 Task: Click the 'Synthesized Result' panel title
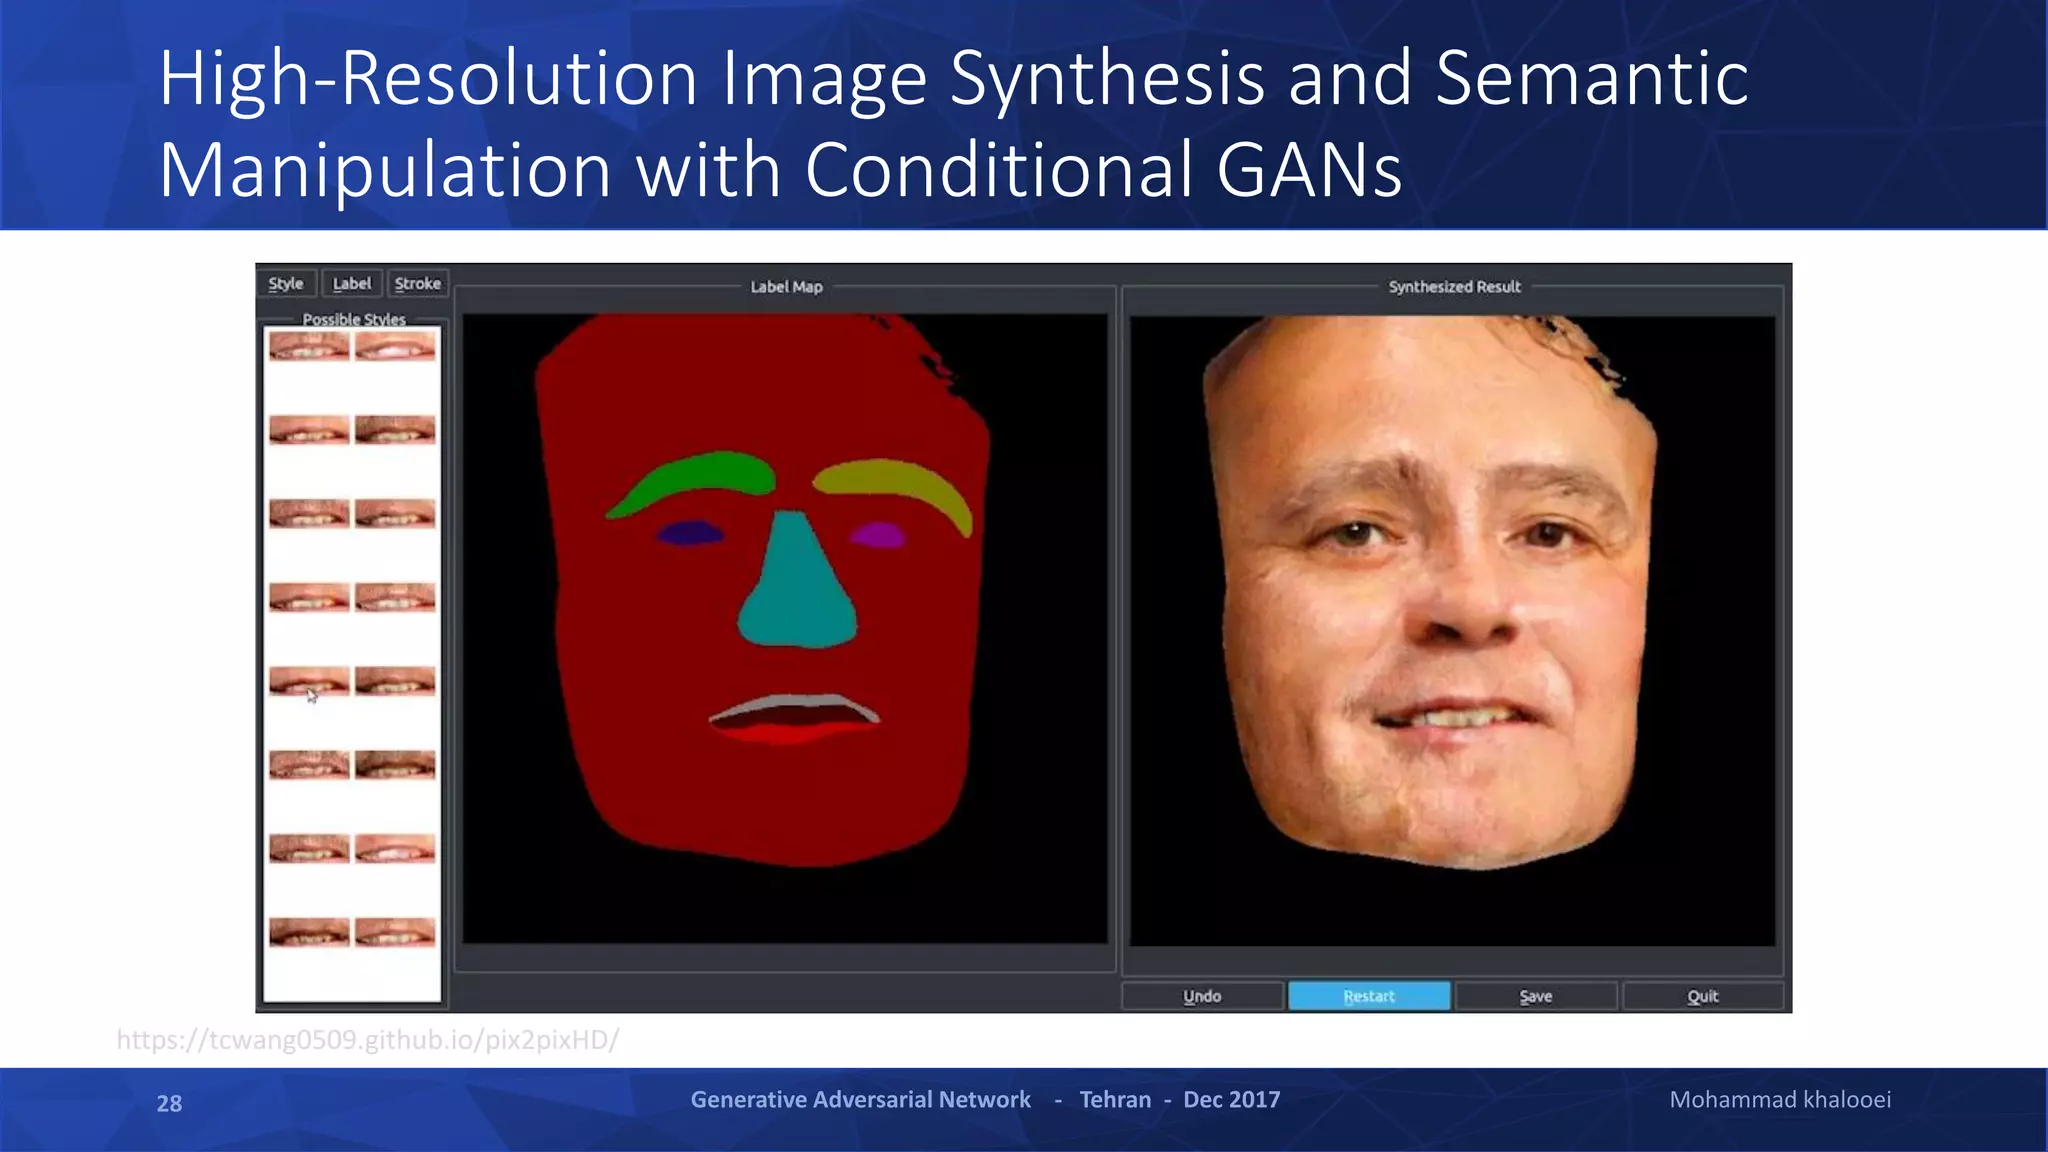click(x=1454, y=287)
